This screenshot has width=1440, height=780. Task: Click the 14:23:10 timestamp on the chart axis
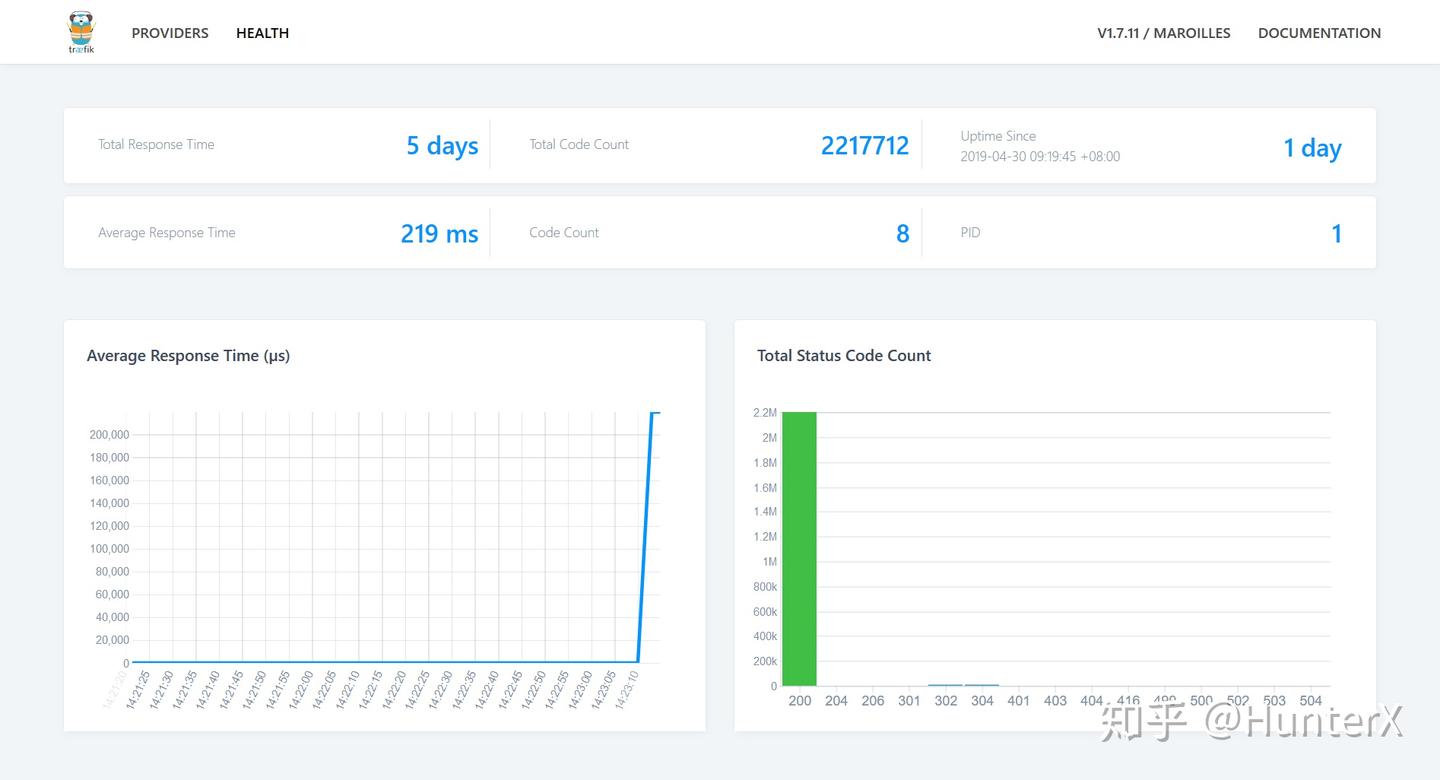point(629,690)
